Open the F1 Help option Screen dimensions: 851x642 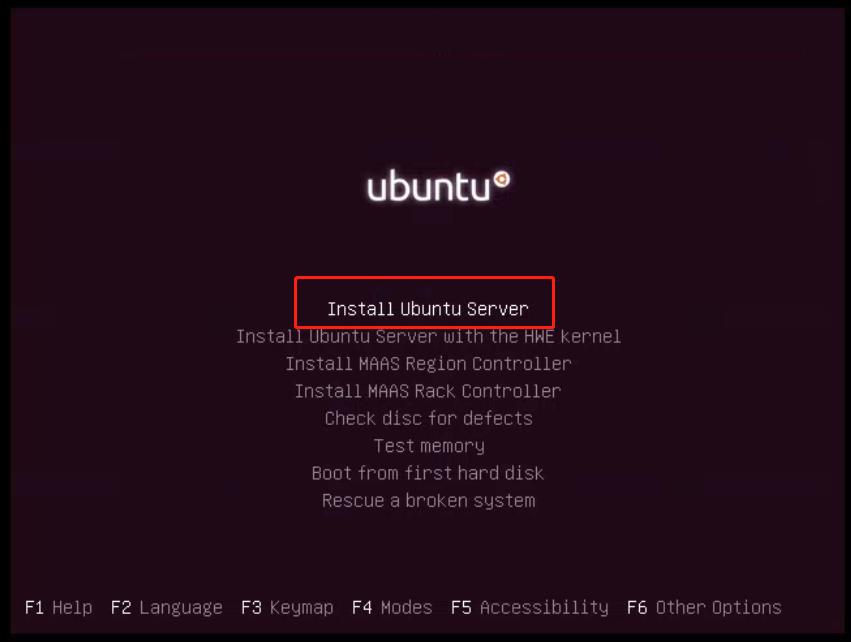[59, 607]
